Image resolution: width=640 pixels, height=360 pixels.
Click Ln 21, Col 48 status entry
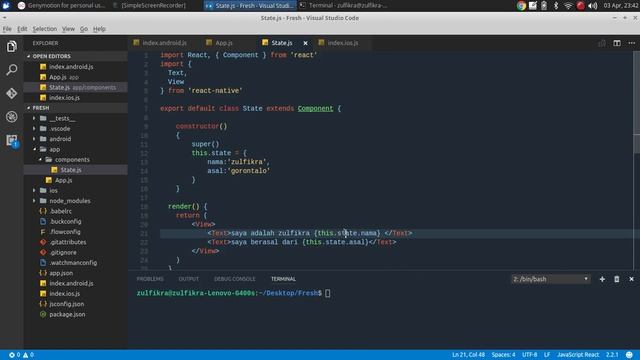pos(468,355)
